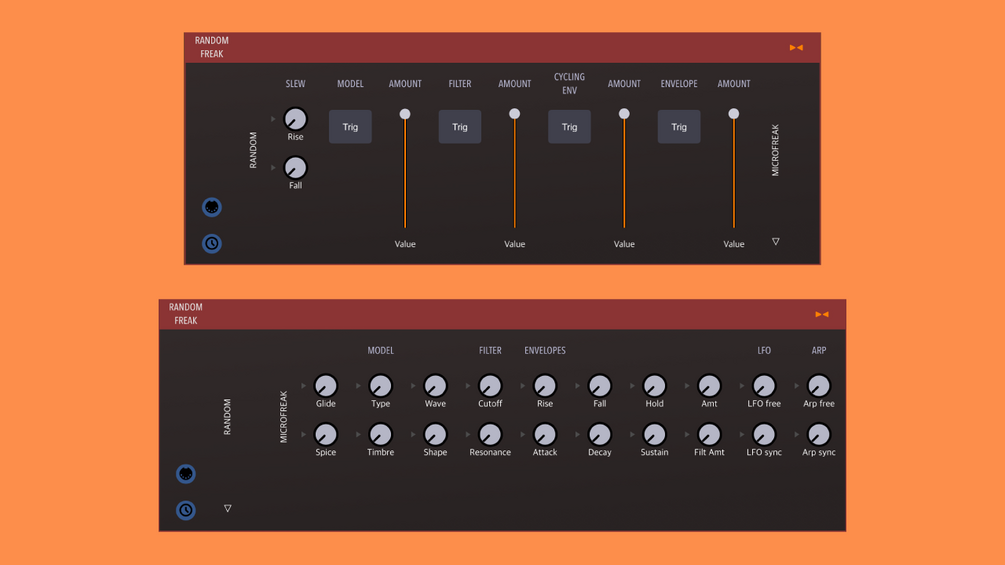Click the Sustain knob

654,434
